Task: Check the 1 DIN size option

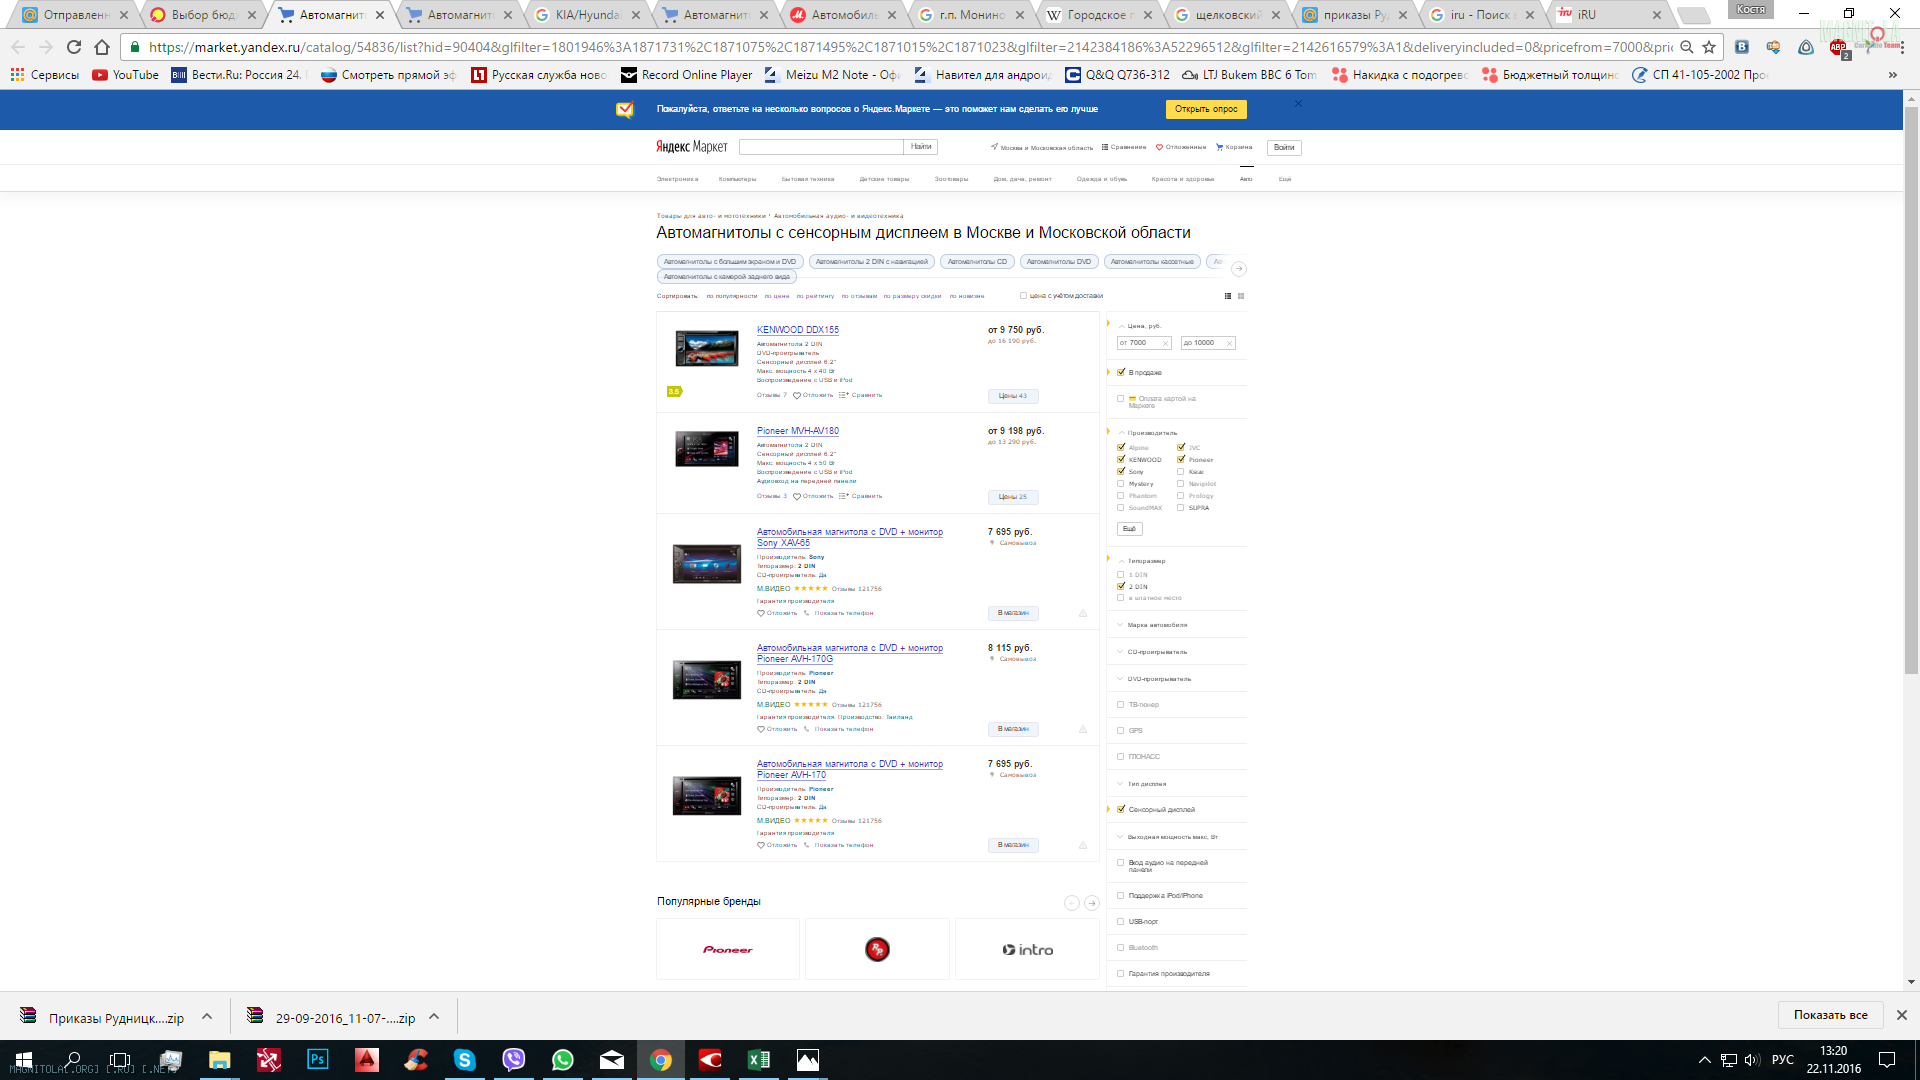Action: (x=1121, y=575)
